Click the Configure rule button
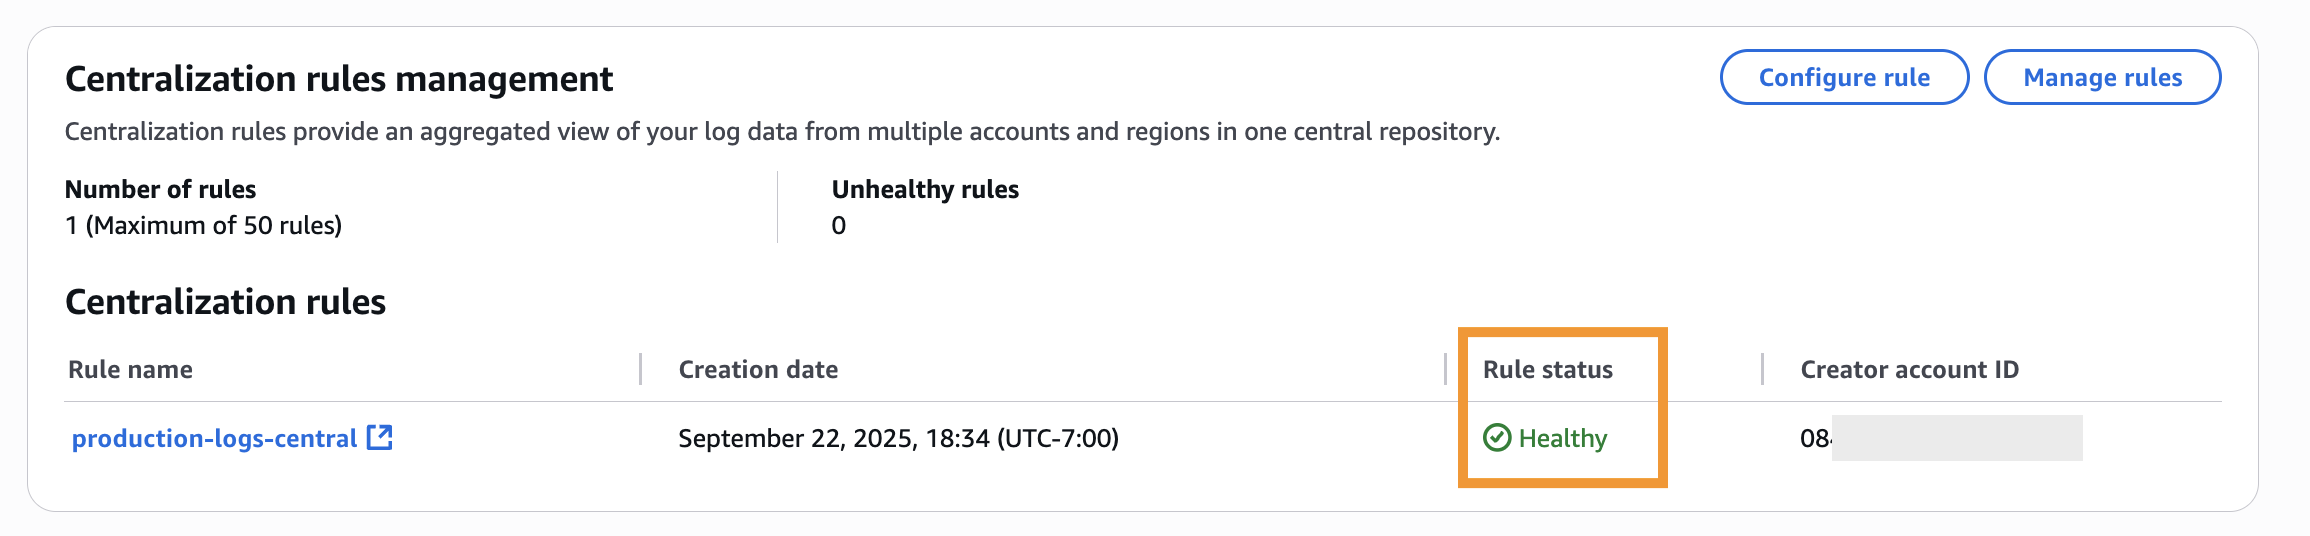 (1844, 77)
